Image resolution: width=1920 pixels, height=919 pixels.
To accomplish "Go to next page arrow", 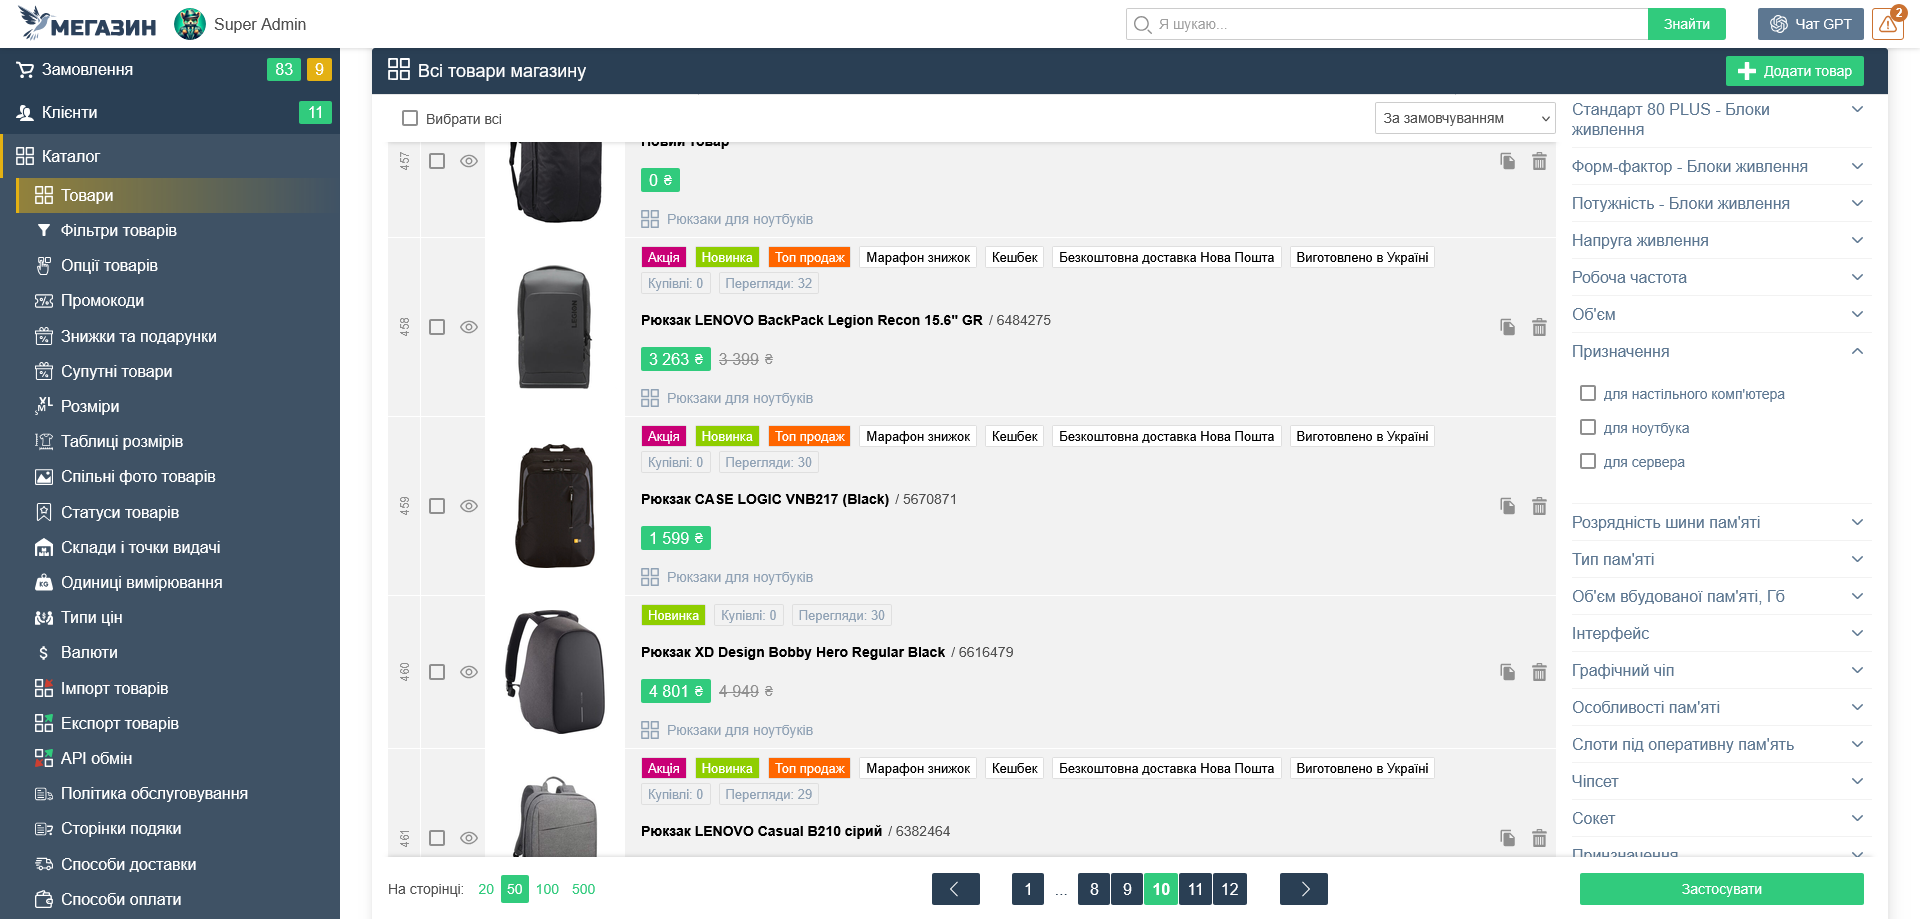I will point(1304,889).
